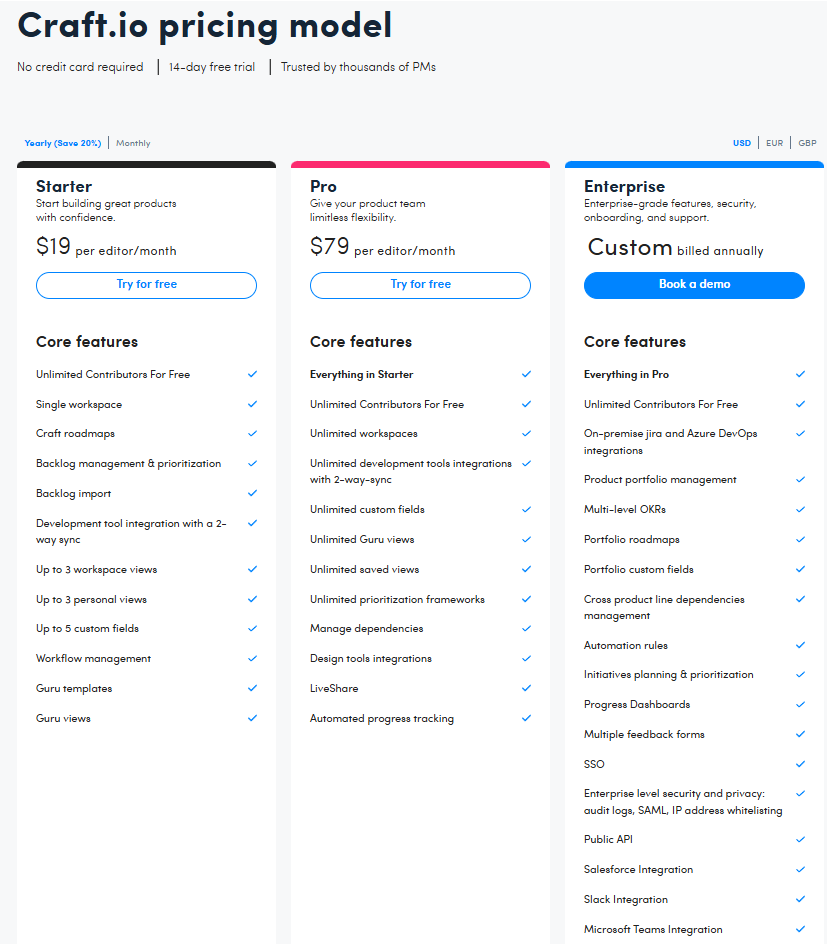Image resolution: width=827 pixels, height=944 pixels.
Task: Click the checkmark next to LiveShare
Action: pyautogui.click(x=526, y=688)
